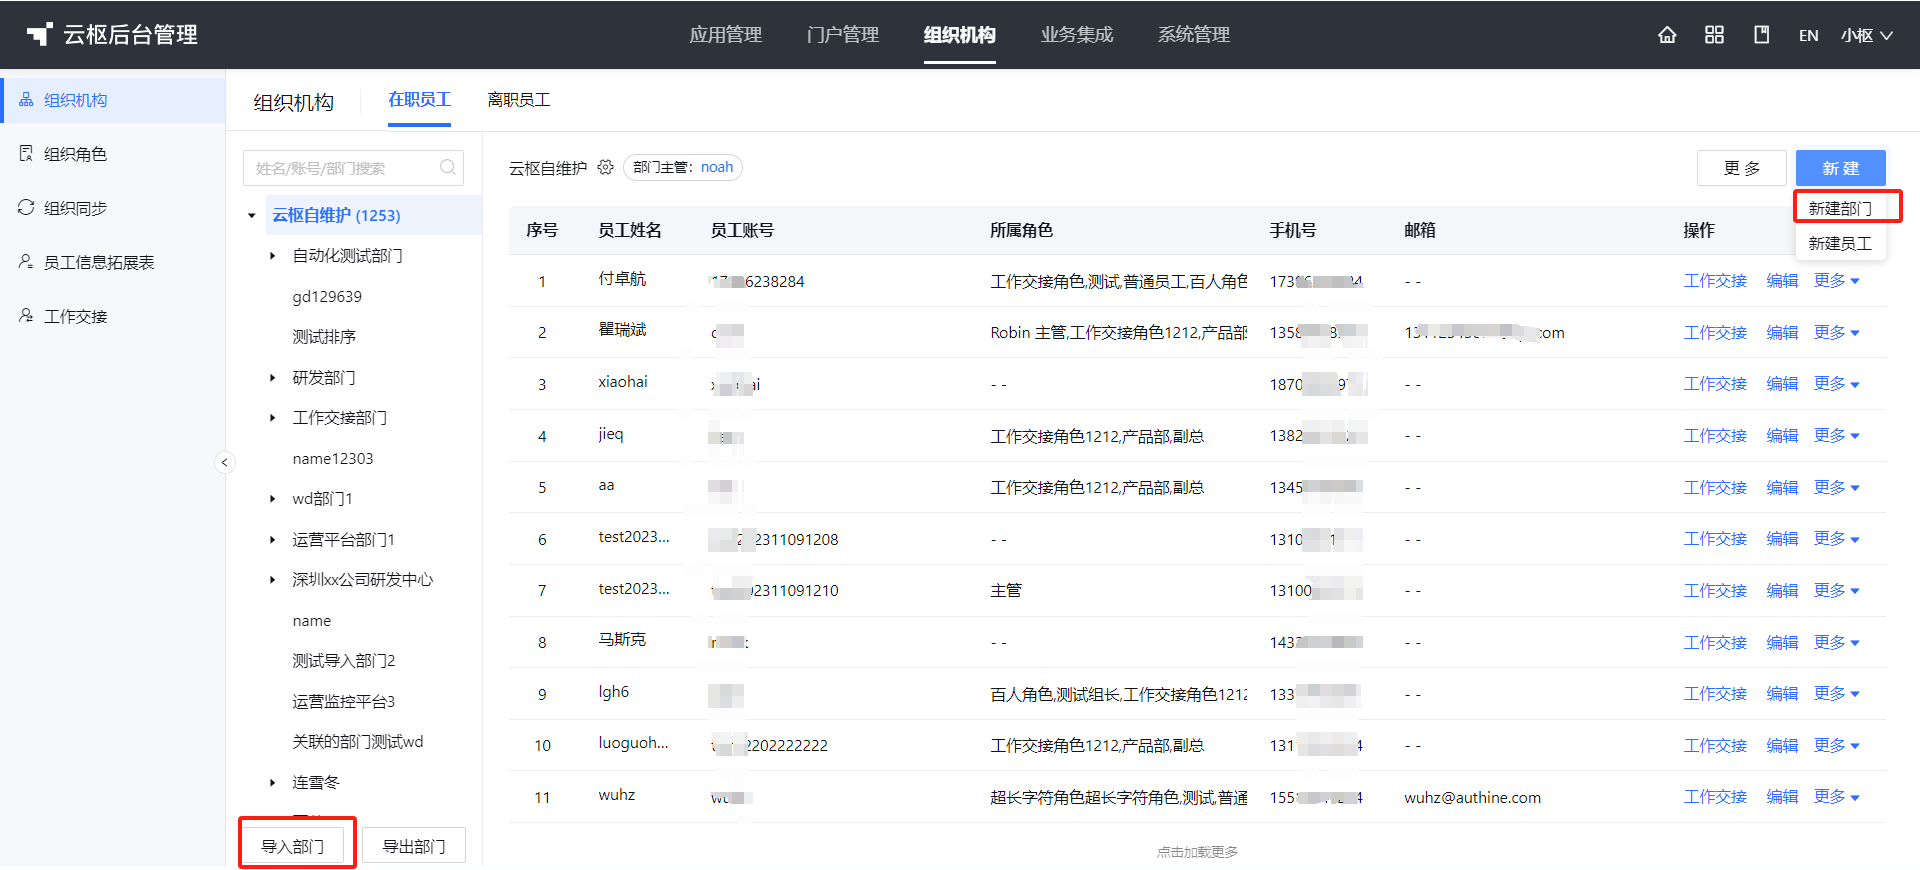The width and height of the screenshot is (1920, 870).
Task: Select 运营监控平台3 in department tree
Action: (x=344, y=702)
